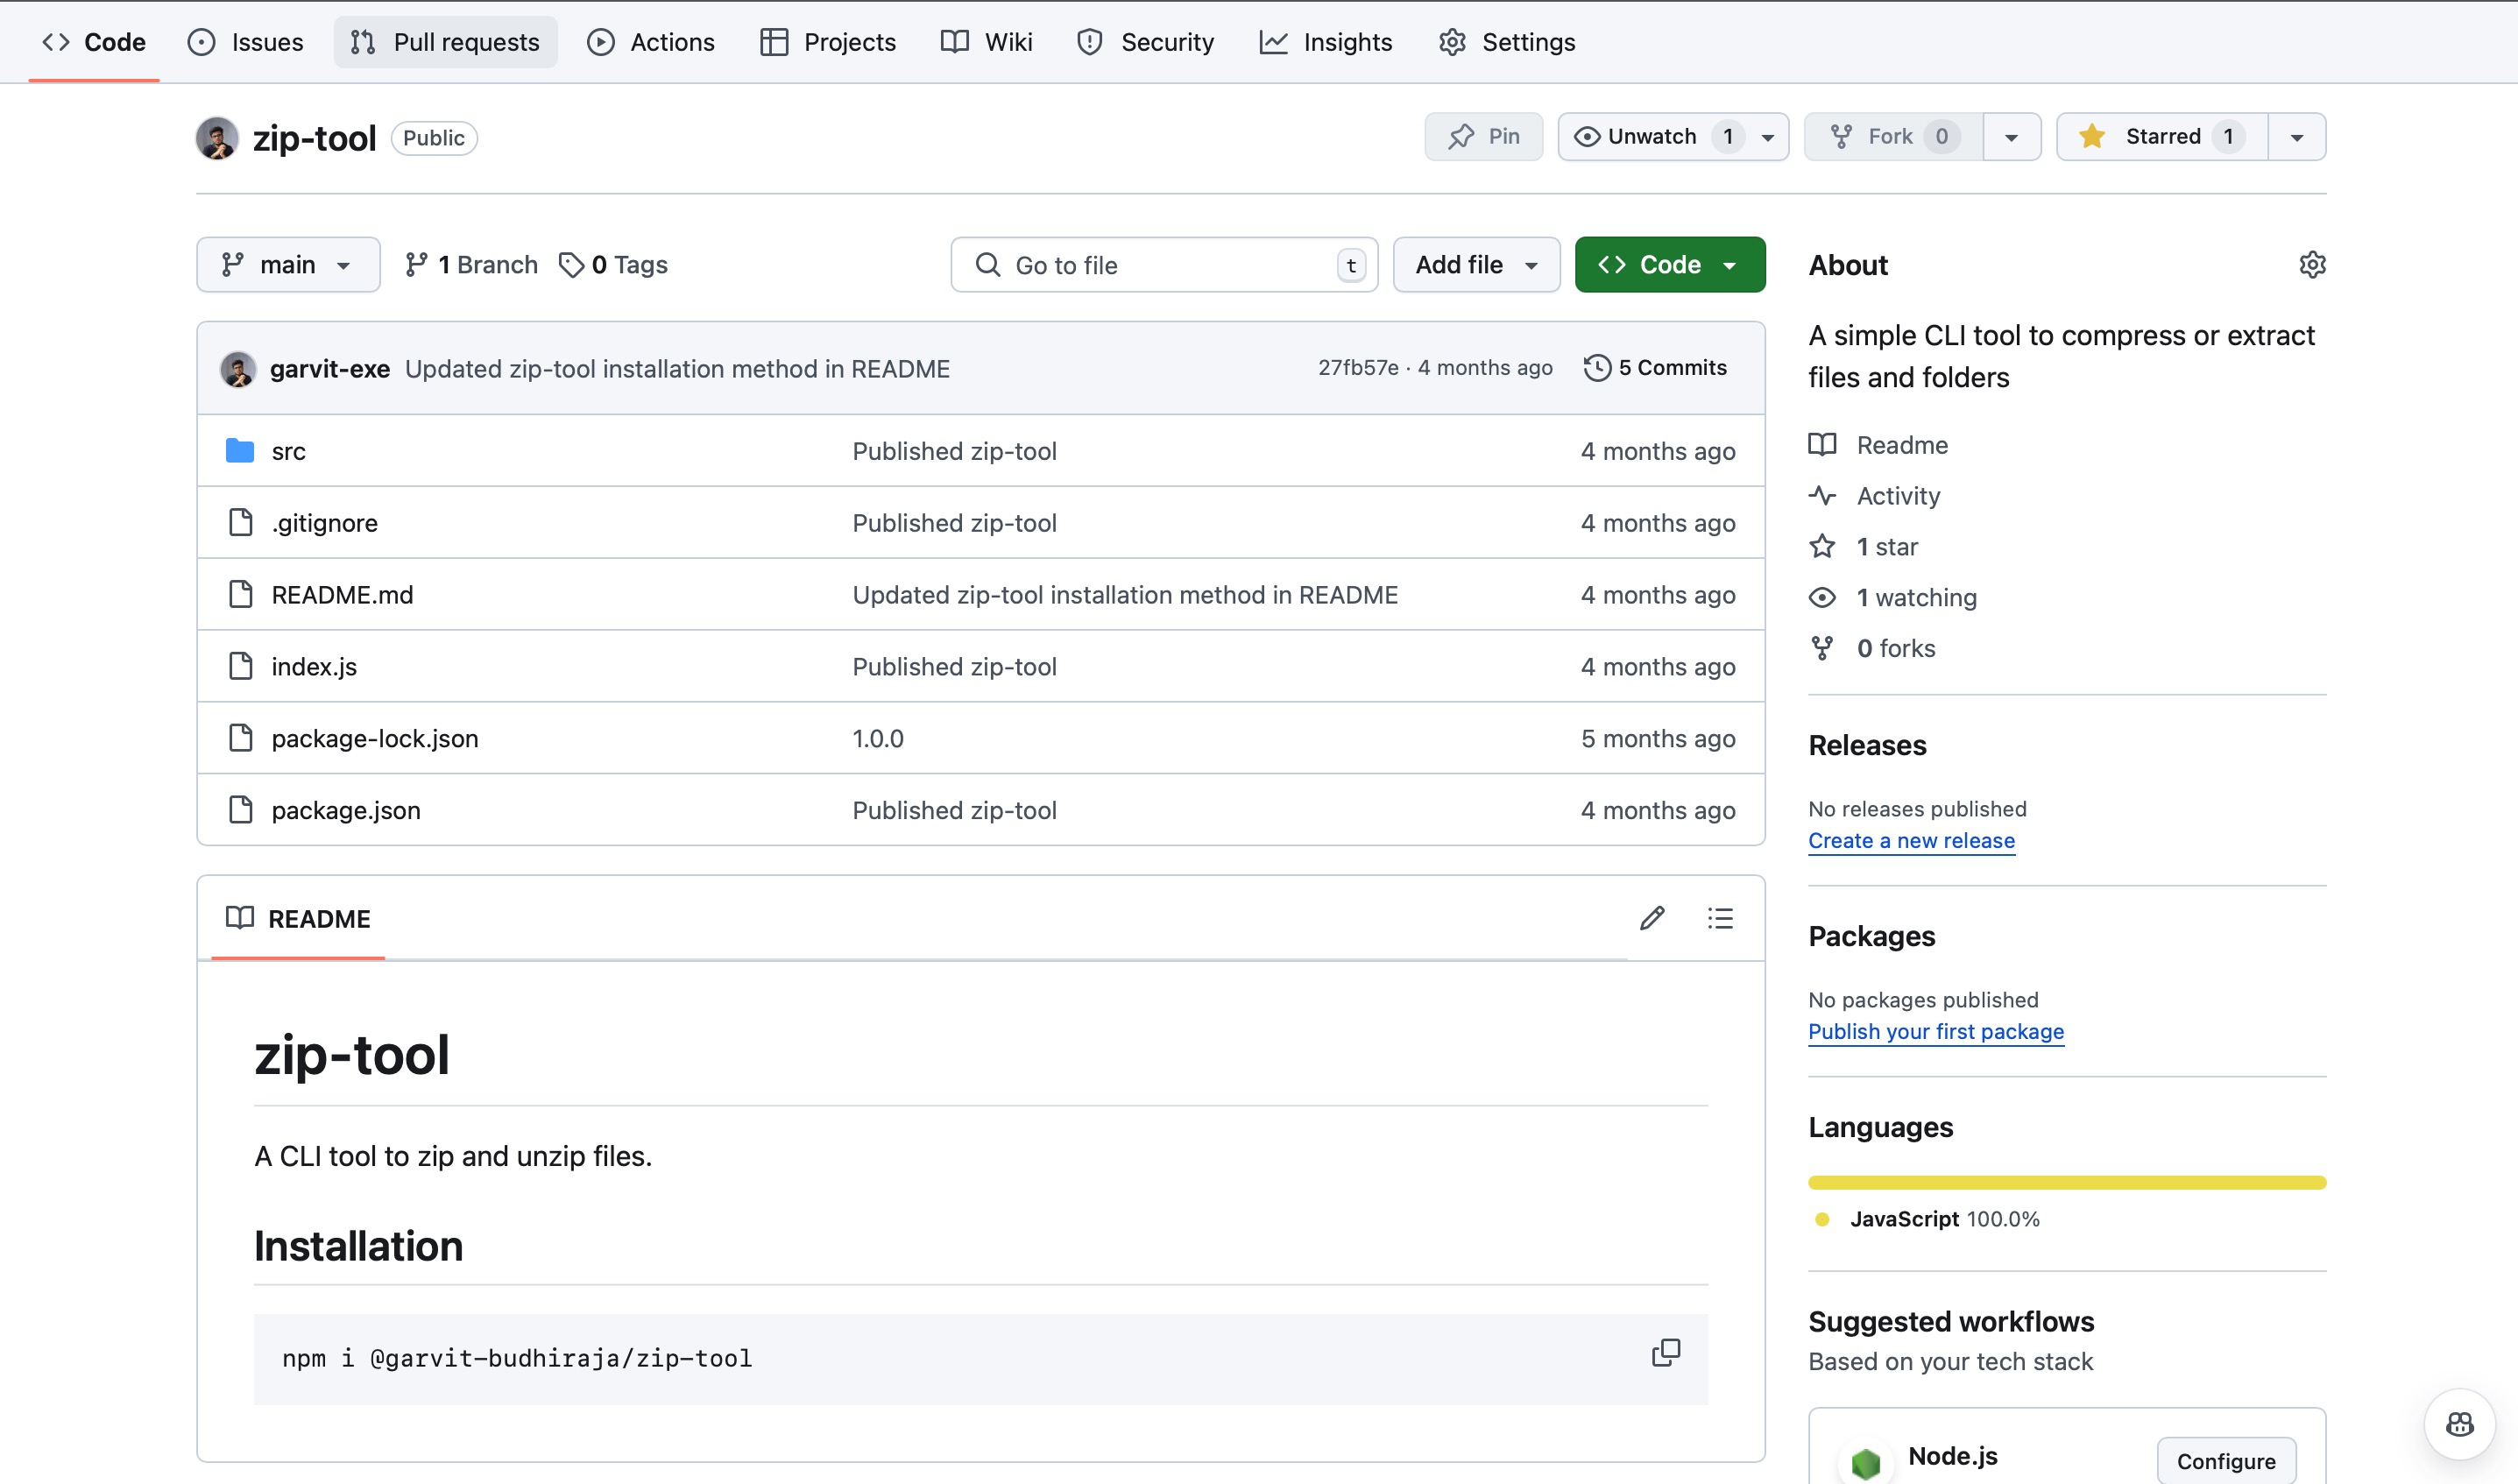Viewport: 2518px width, 1484px height.
Task: Expand the main branch dropdown
Action: click(288, 265)
